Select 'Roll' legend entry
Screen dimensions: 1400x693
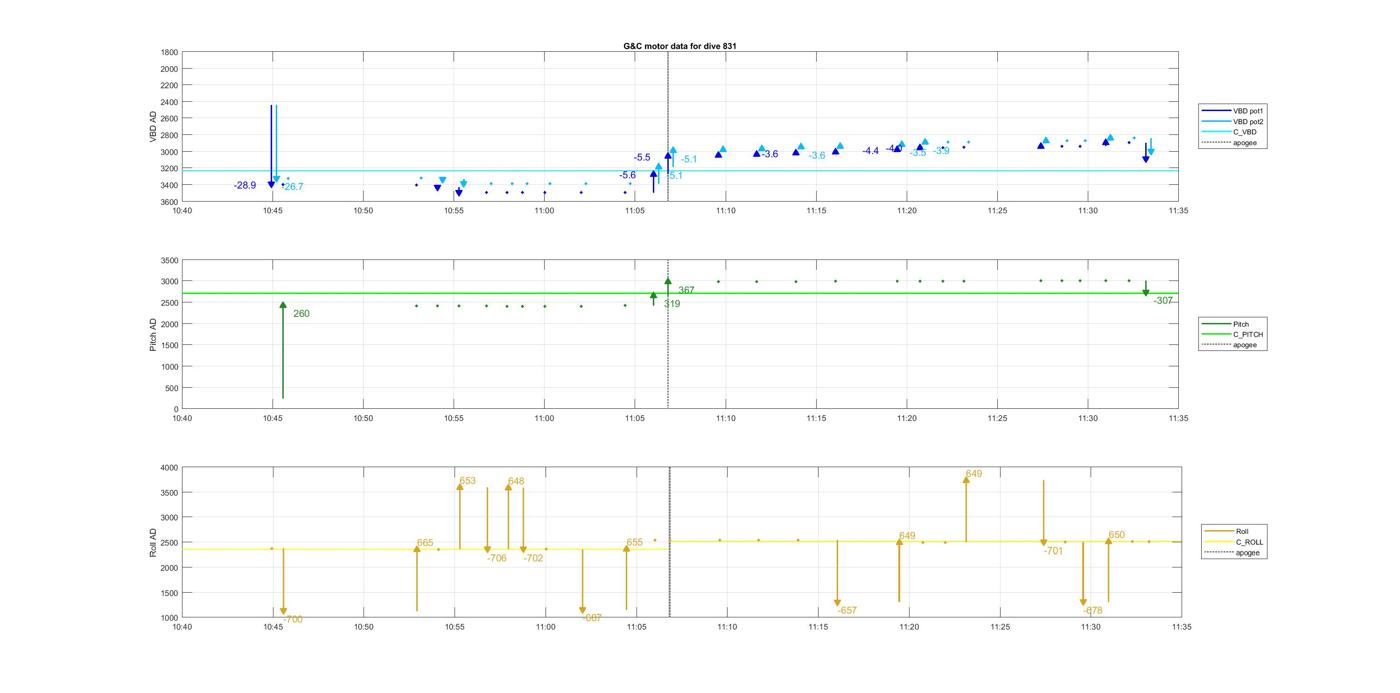click(x=1242, y=531)
